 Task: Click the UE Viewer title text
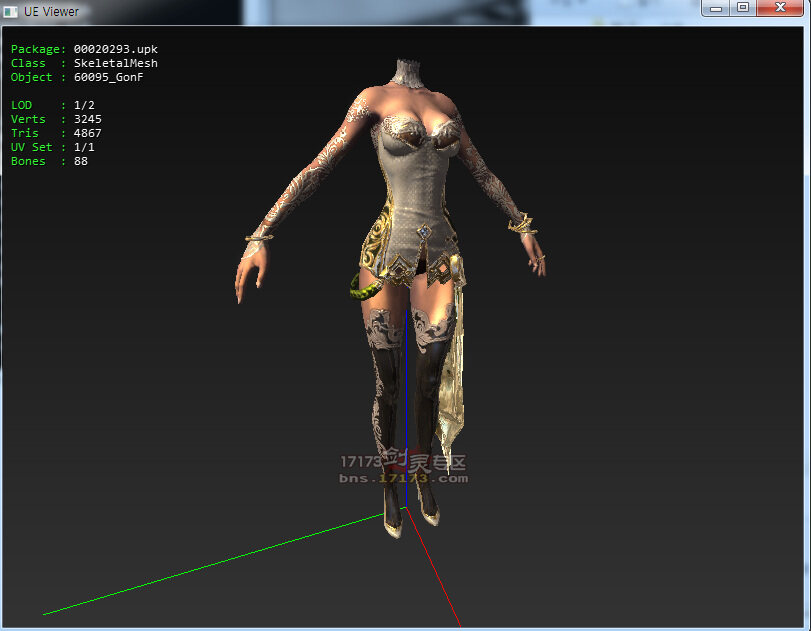(51, 11)
